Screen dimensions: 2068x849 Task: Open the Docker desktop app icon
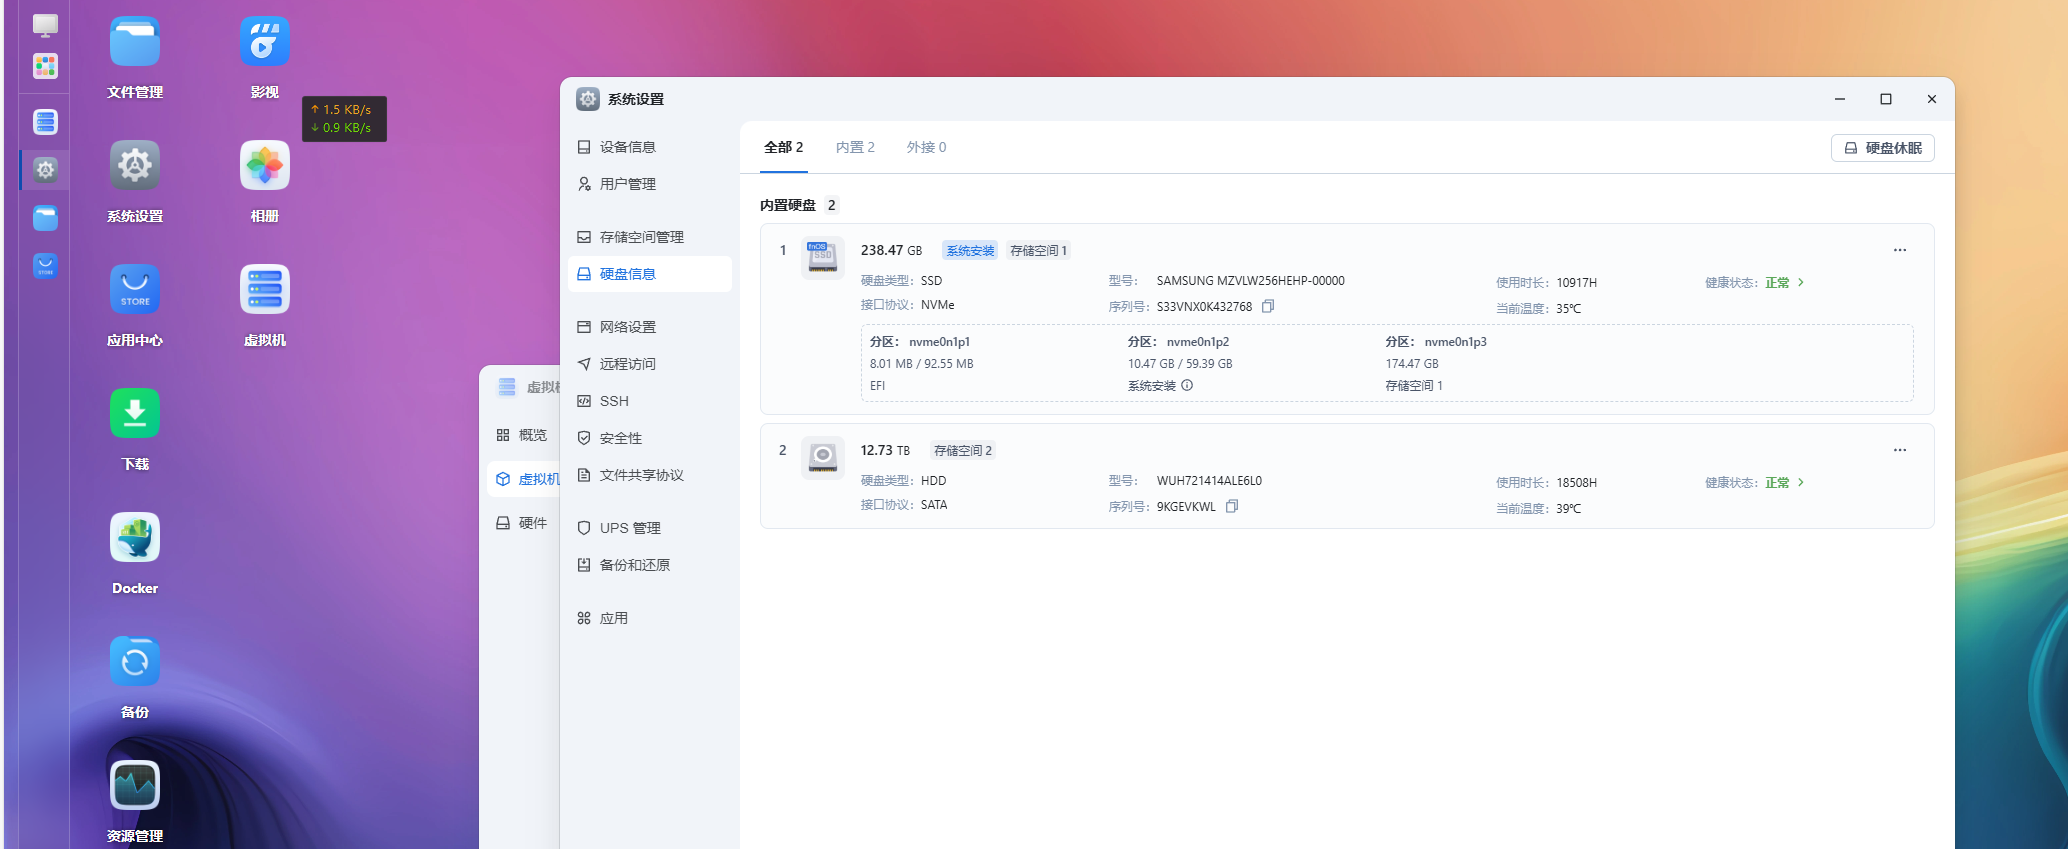135,538
